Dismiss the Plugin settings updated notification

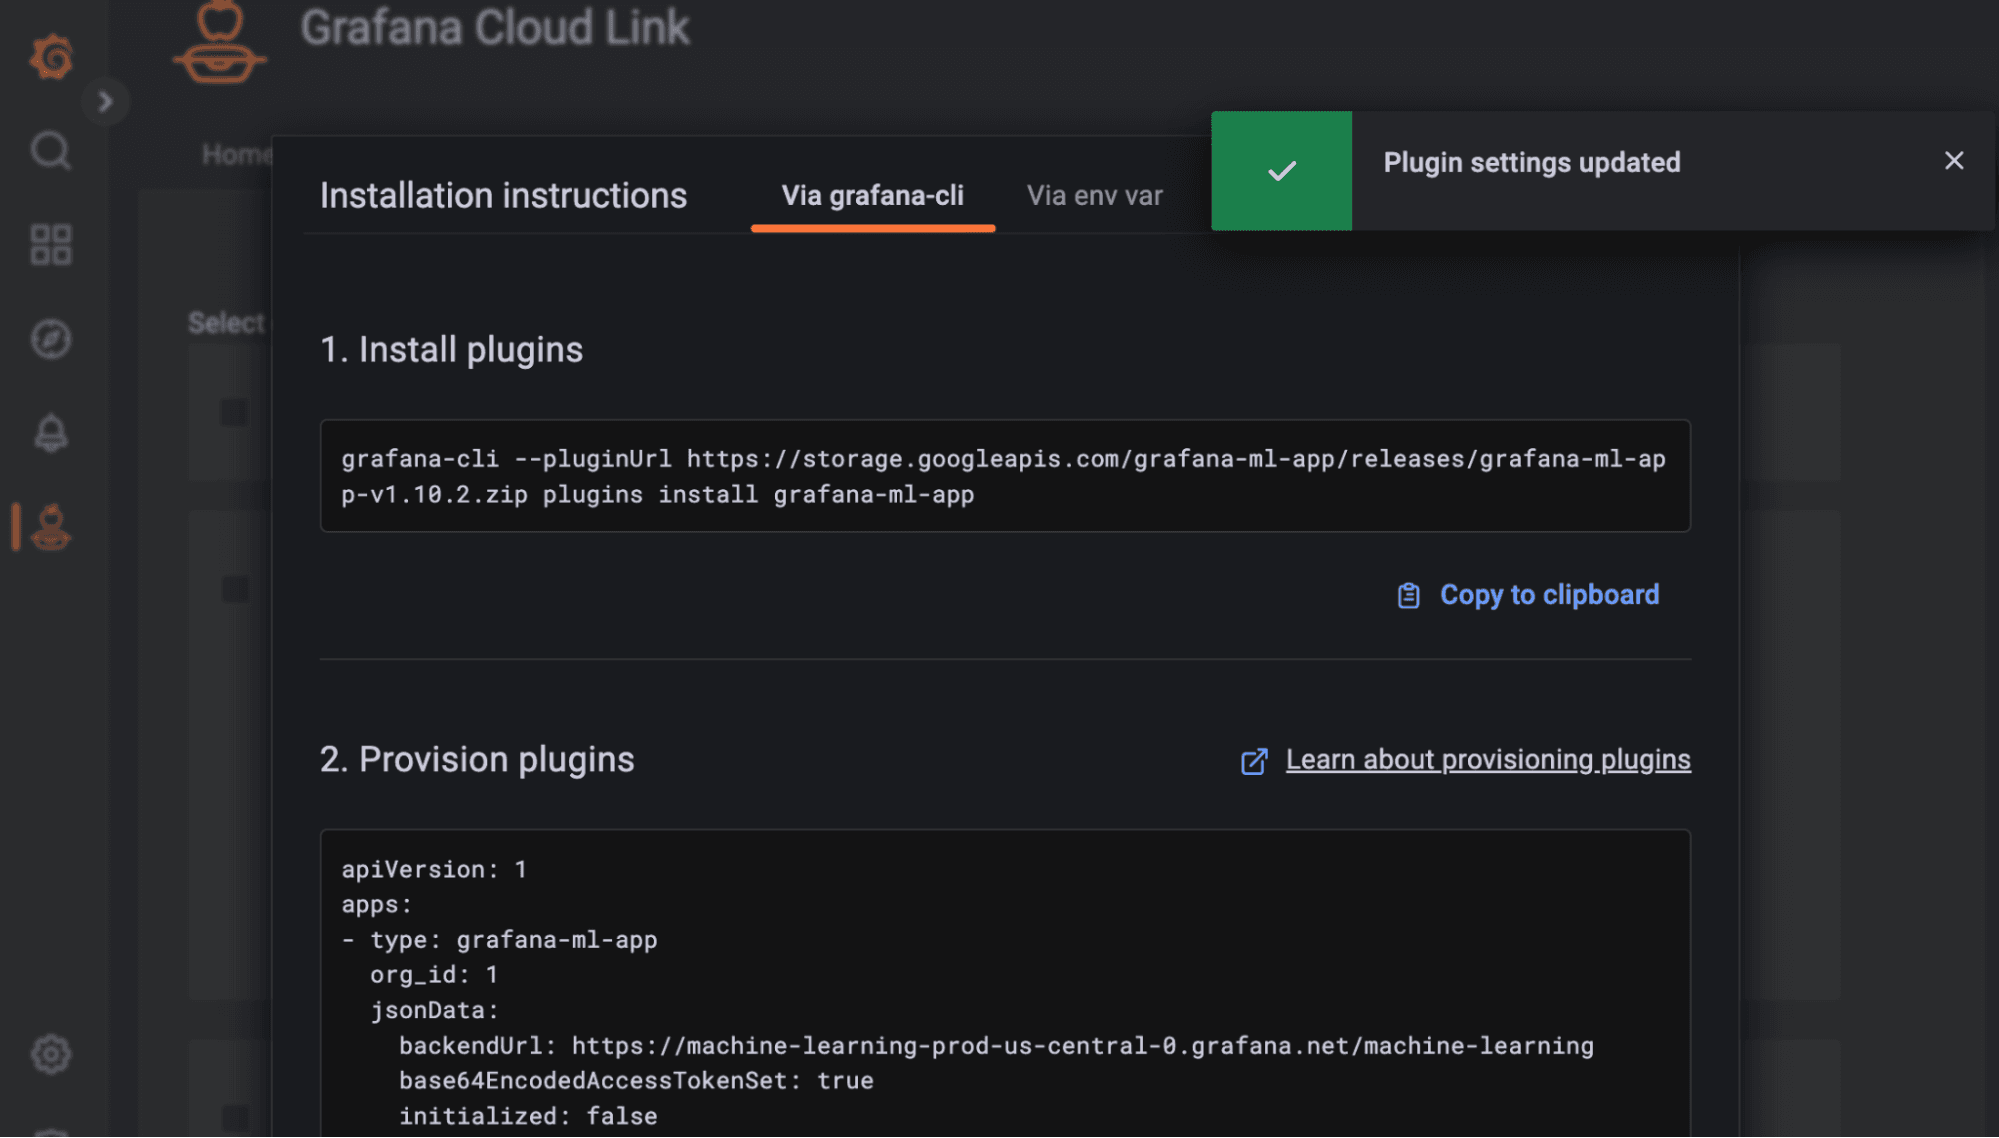pos(1954,161)
